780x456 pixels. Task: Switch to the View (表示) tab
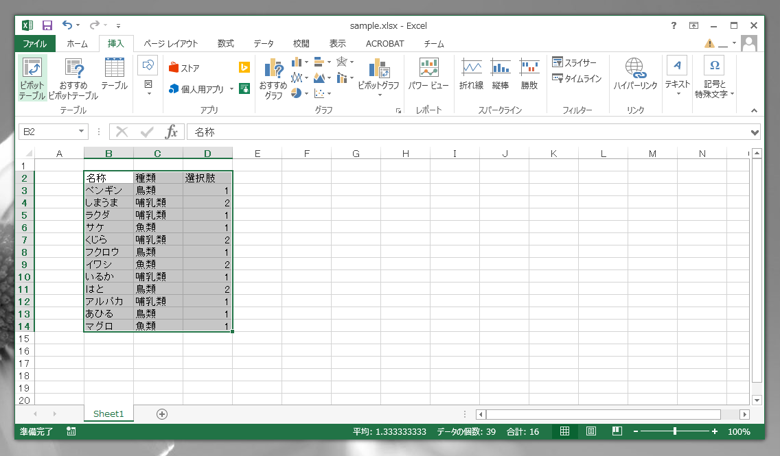[337, 44]
